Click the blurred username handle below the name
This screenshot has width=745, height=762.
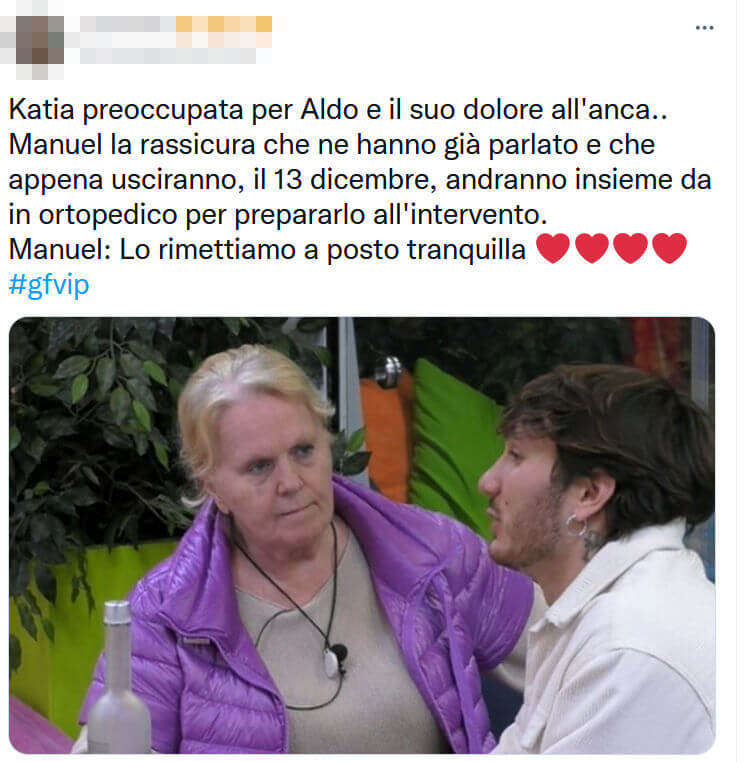point(168,56)
